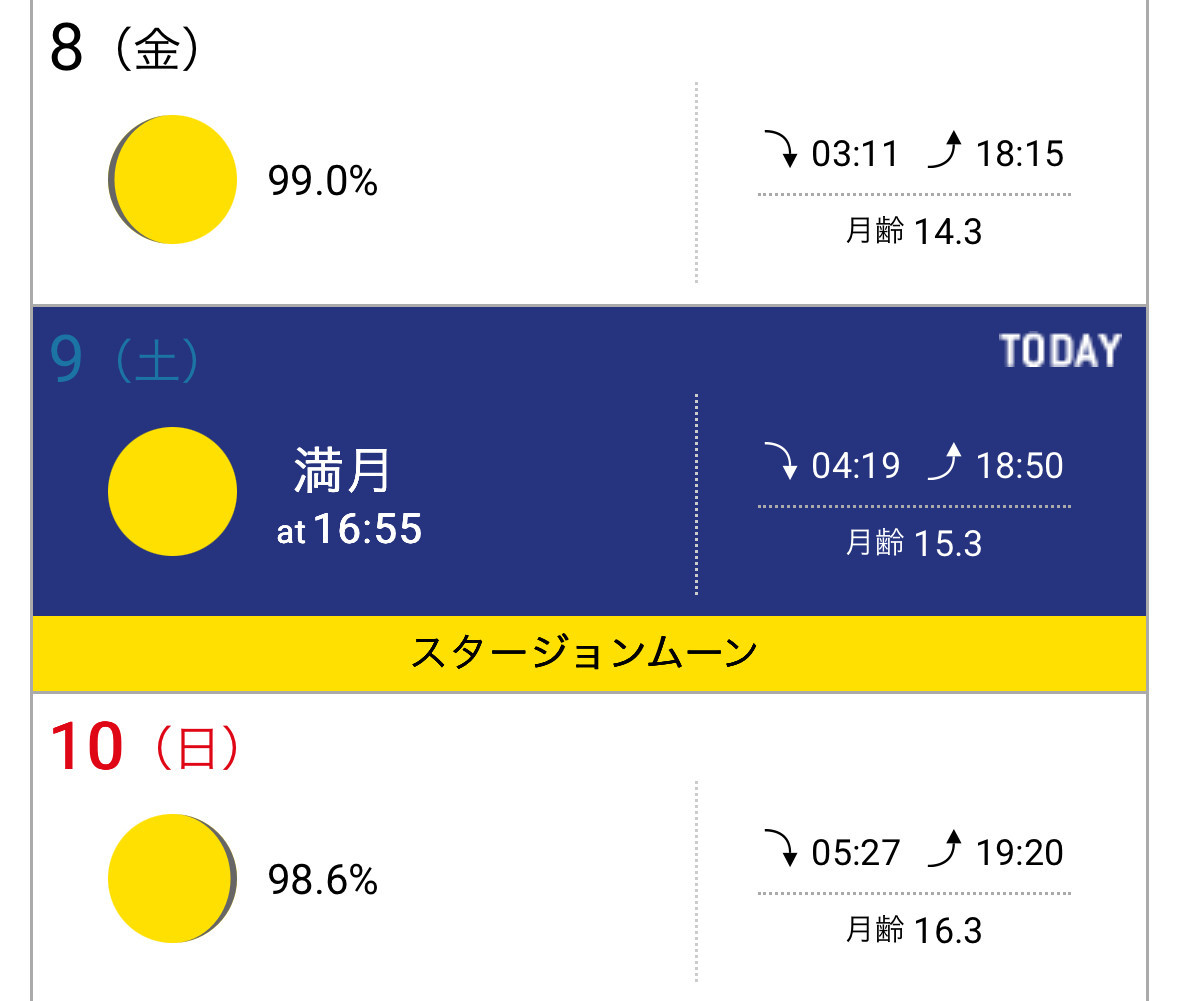Click moonset arrow icon next to 03:11
The image size is (1179, 1001).
tap(781, 149)
